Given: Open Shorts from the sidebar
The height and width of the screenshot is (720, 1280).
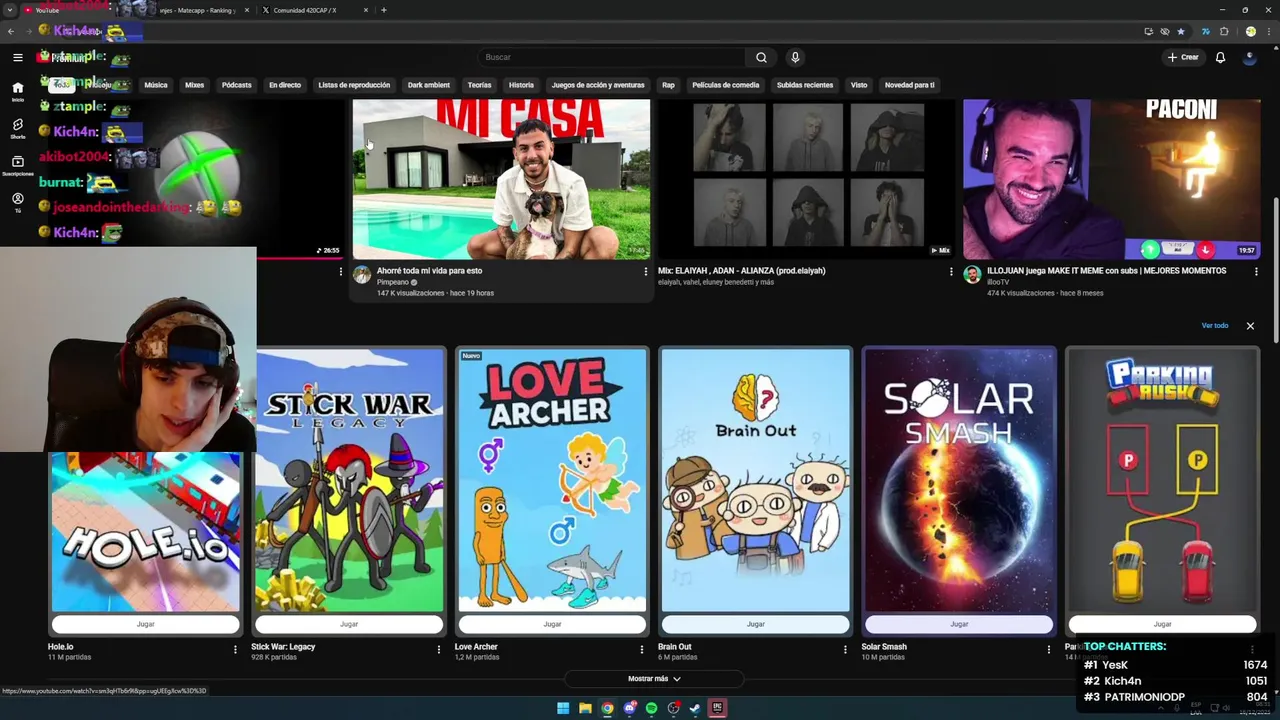Looking at the screenshot, I should [17, 128].
